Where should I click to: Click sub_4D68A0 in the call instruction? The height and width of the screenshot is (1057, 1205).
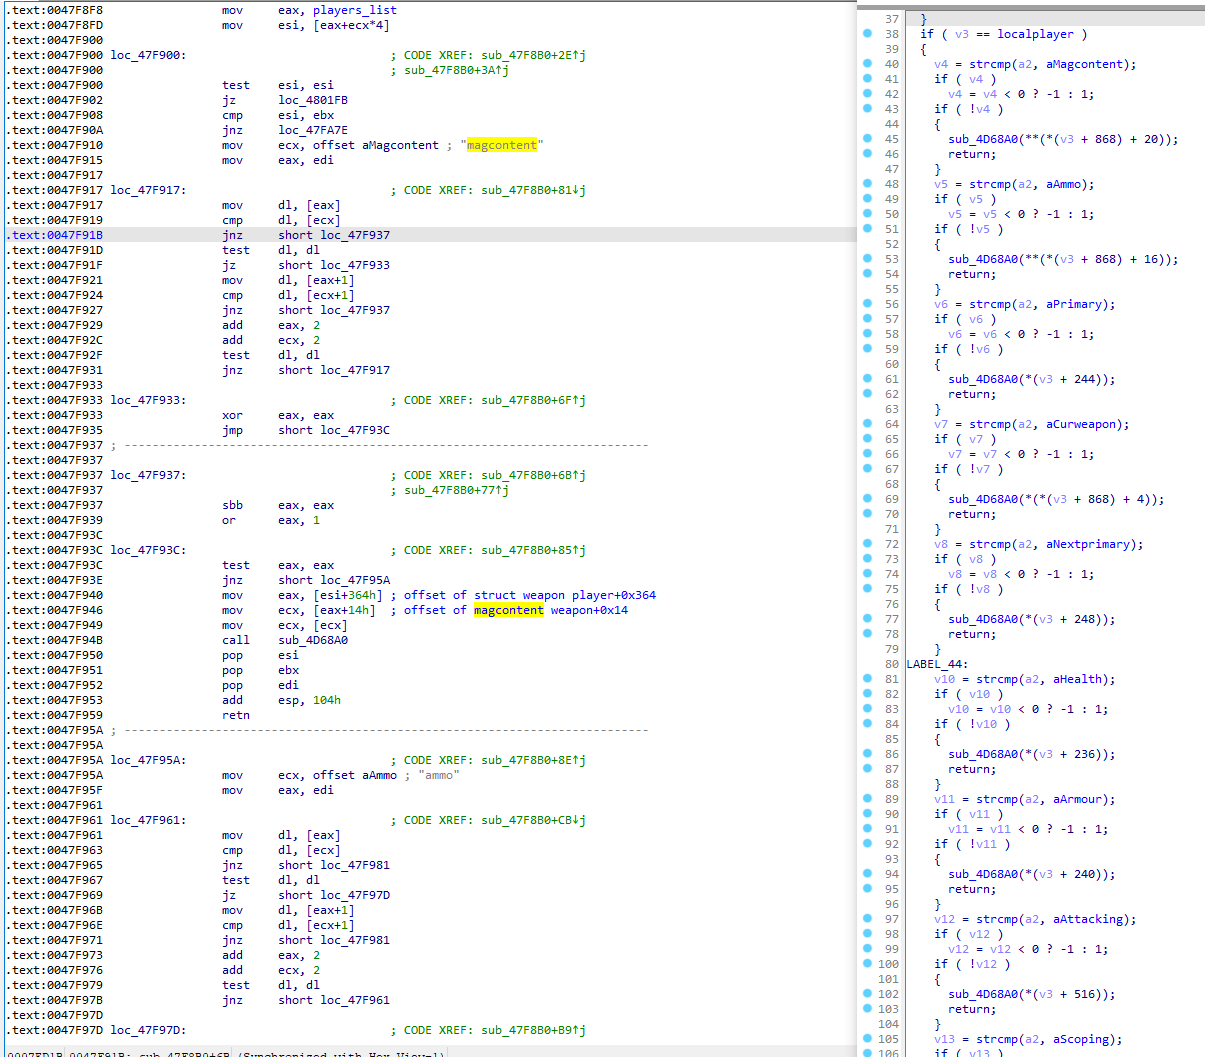click(313, 640)
